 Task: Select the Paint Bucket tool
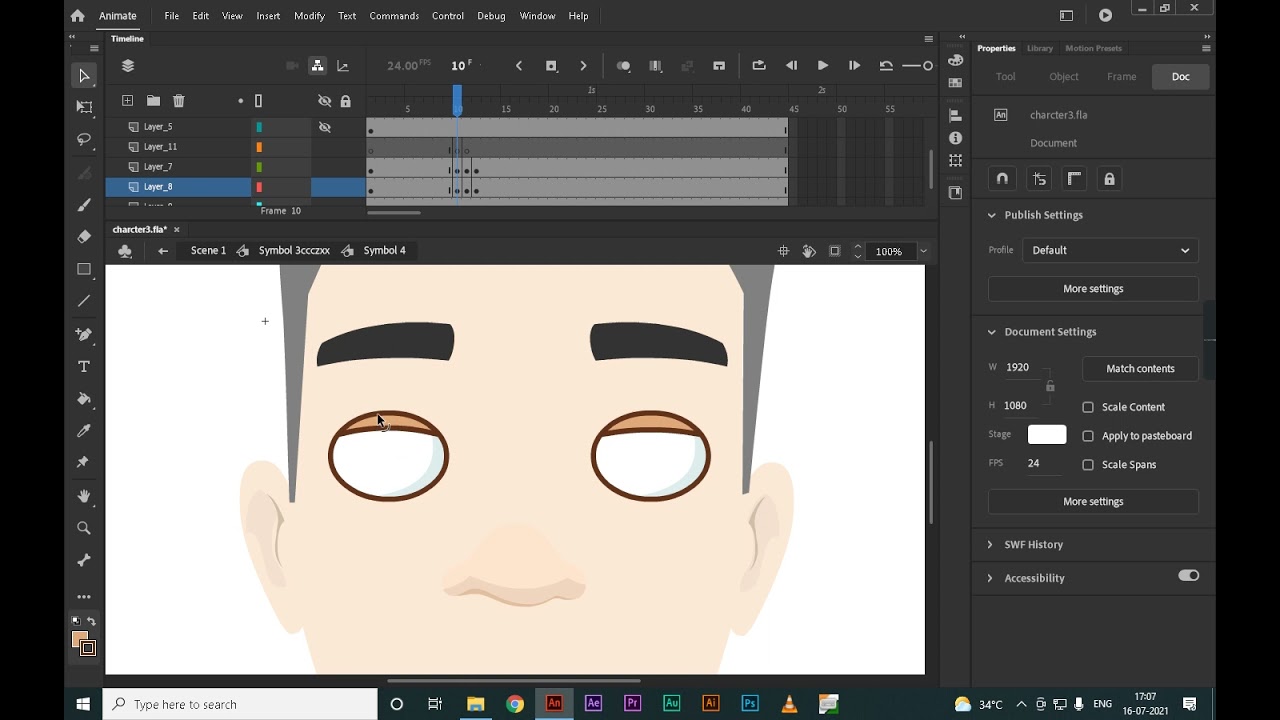click(84, 399)
